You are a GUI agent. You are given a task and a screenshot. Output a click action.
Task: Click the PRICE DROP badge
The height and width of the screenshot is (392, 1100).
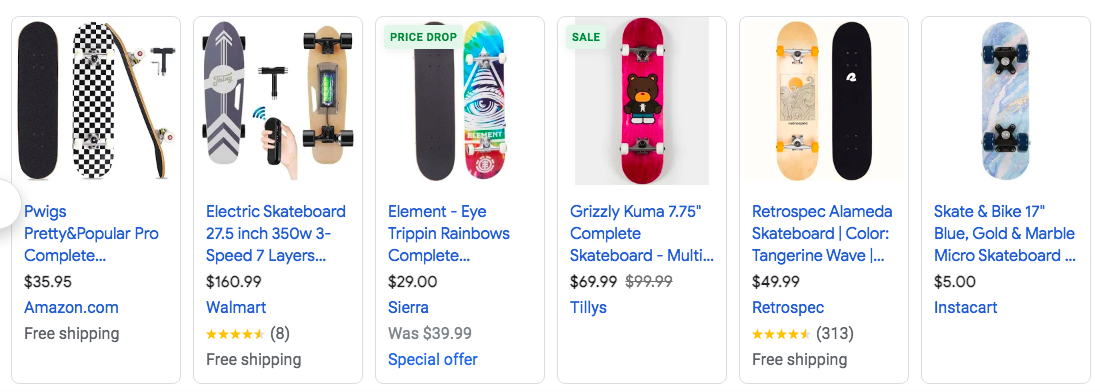423,37
